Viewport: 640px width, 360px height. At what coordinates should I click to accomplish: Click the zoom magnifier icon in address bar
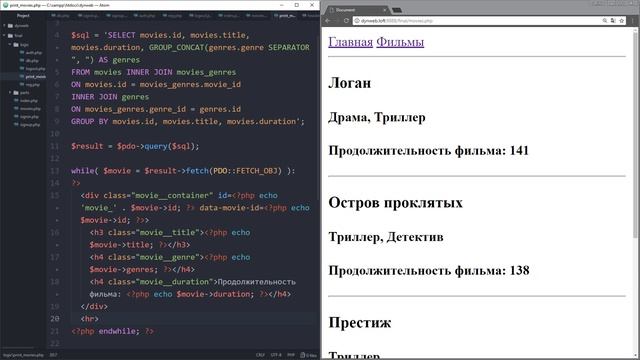[x=605, y=21]
